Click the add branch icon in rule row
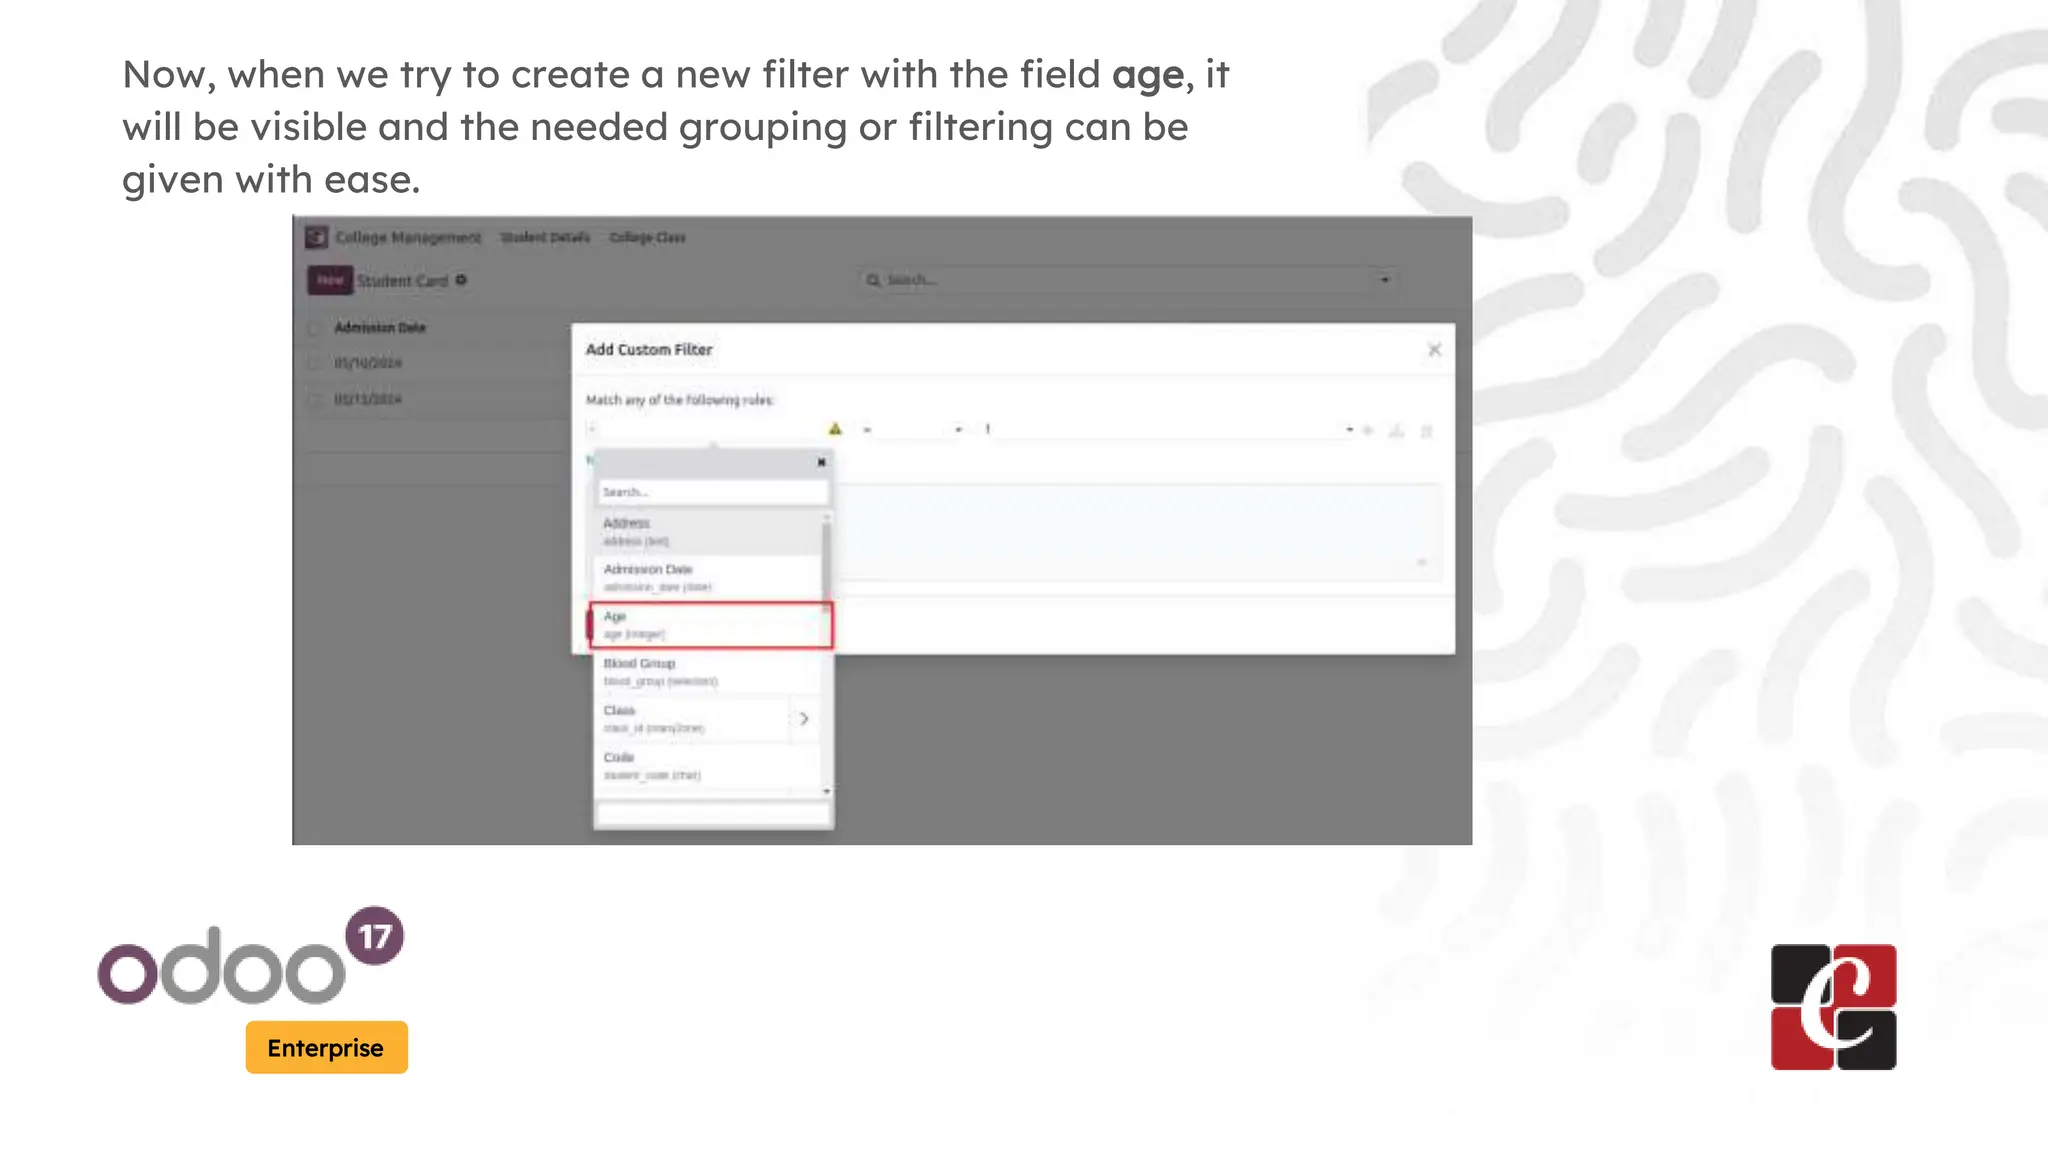 pos(1397,430)
